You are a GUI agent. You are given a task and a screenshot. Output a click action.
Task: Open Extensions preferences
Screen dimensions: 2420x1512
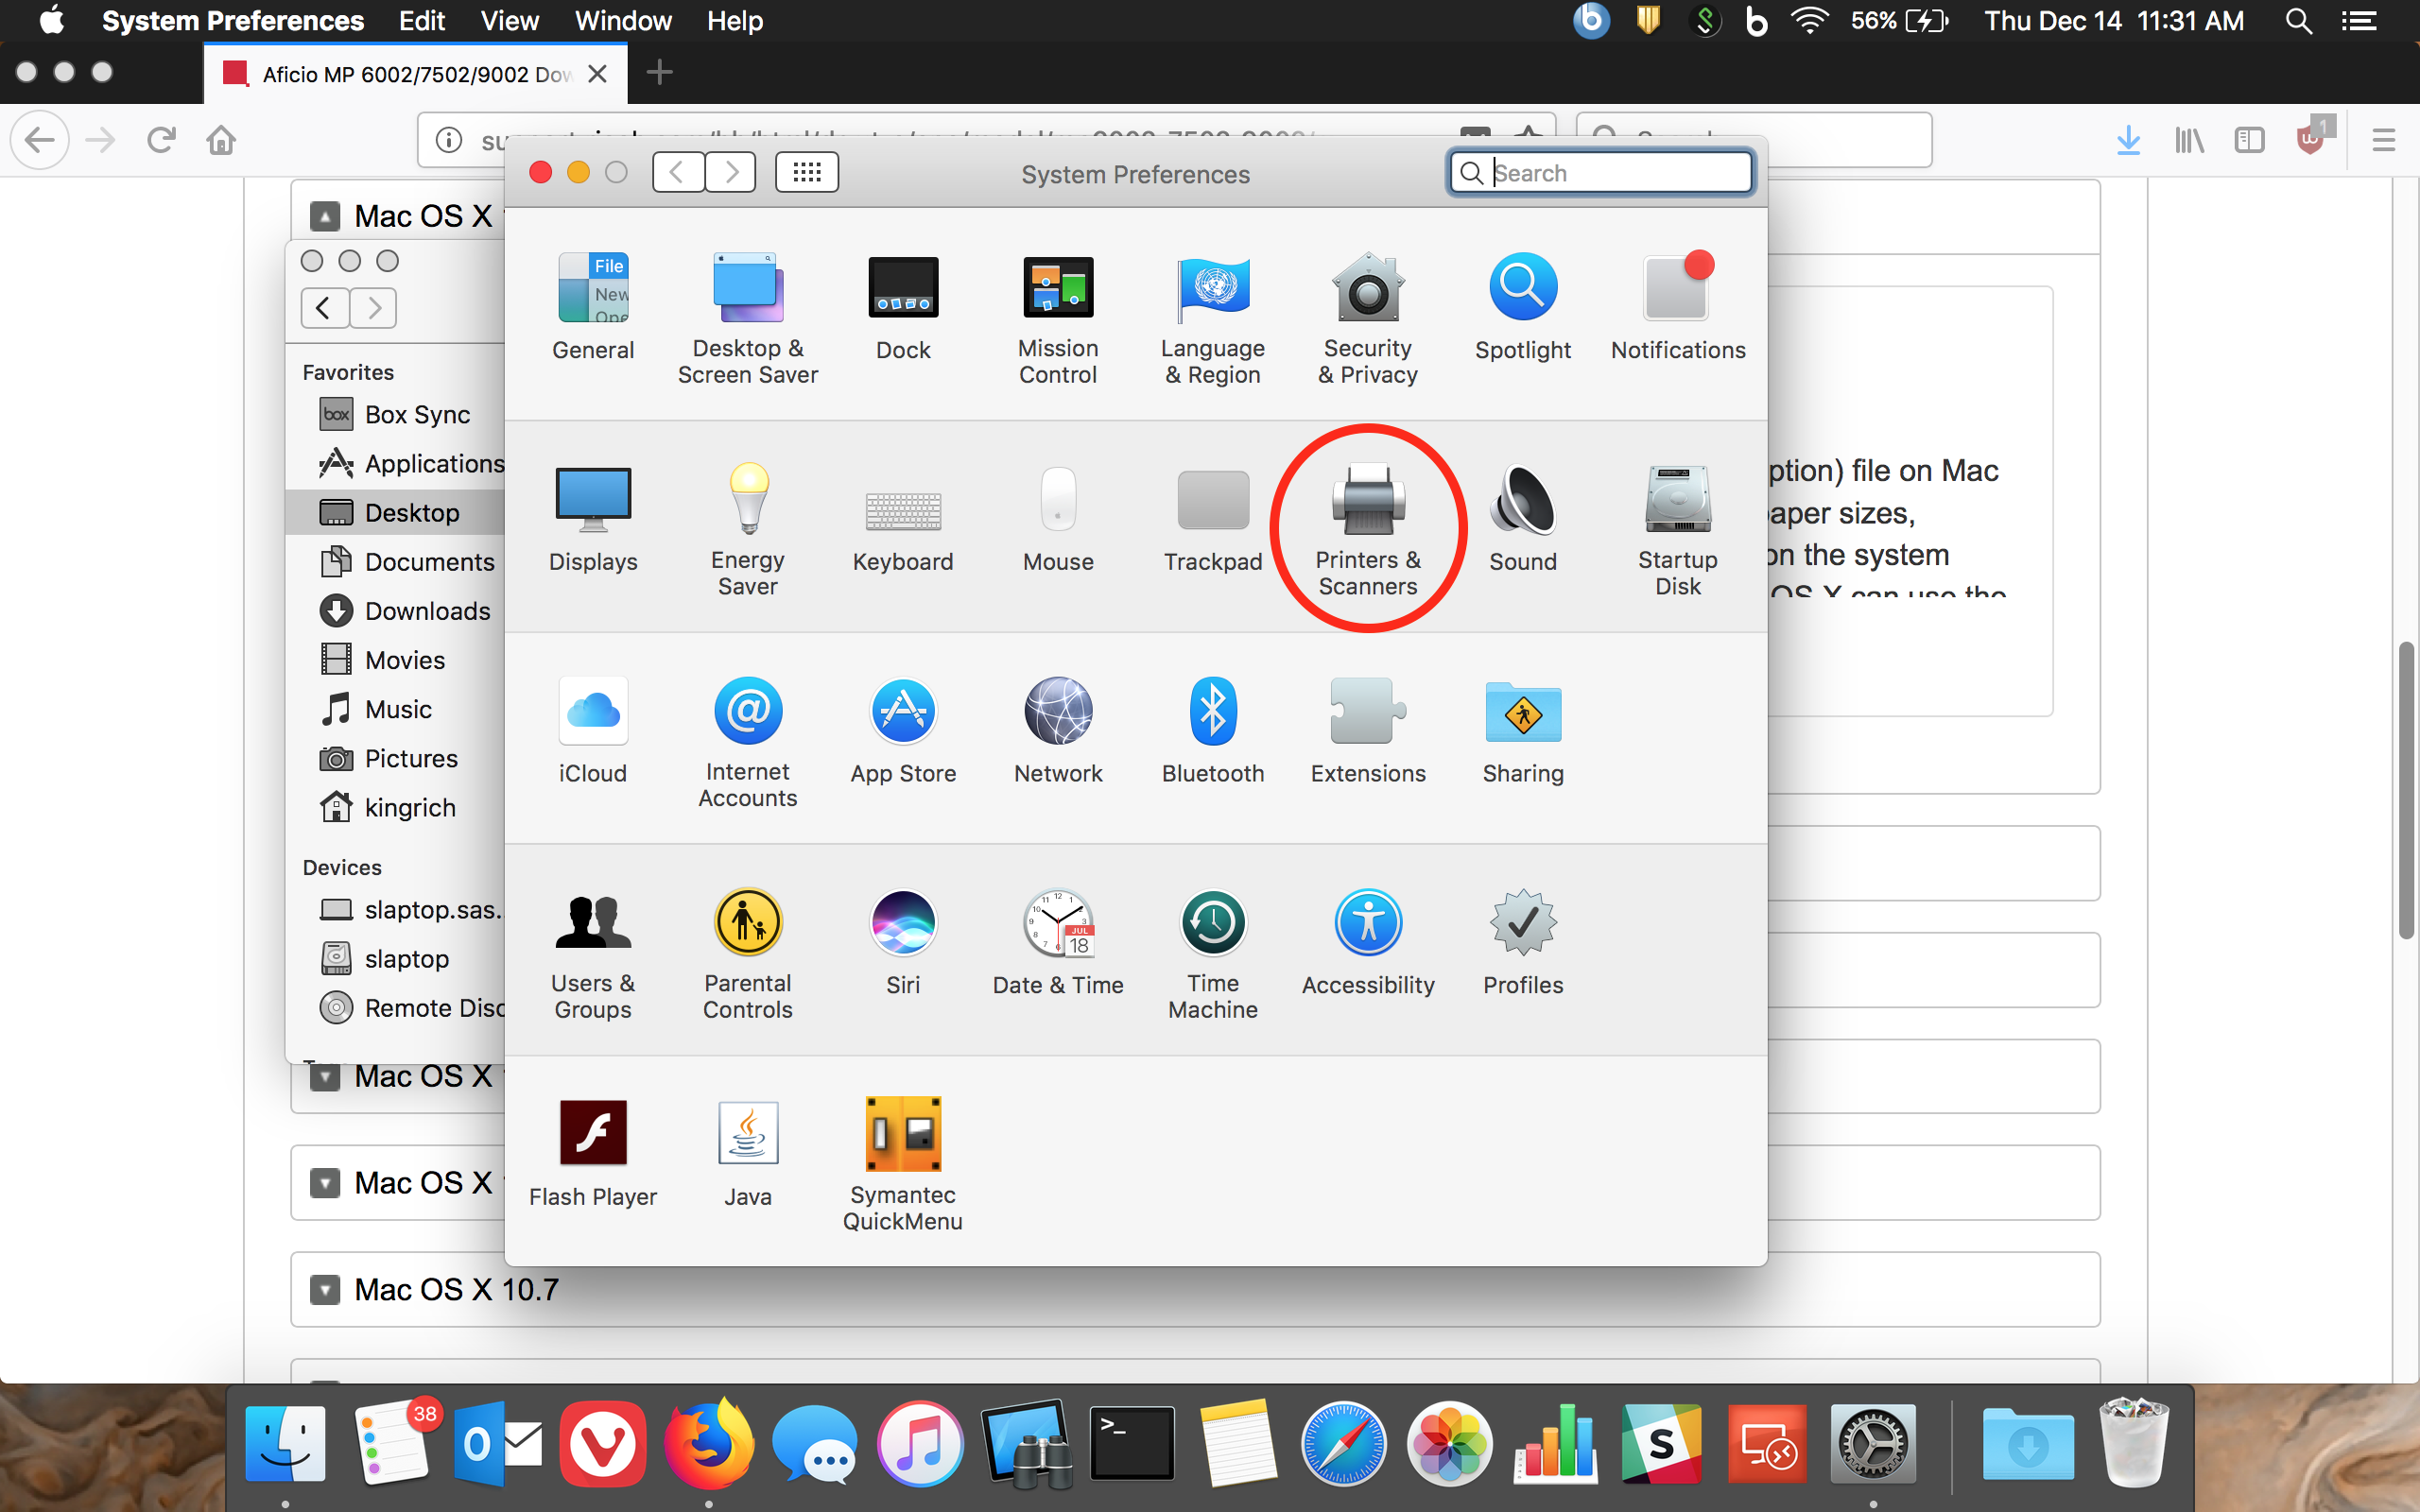[1368, 731]
